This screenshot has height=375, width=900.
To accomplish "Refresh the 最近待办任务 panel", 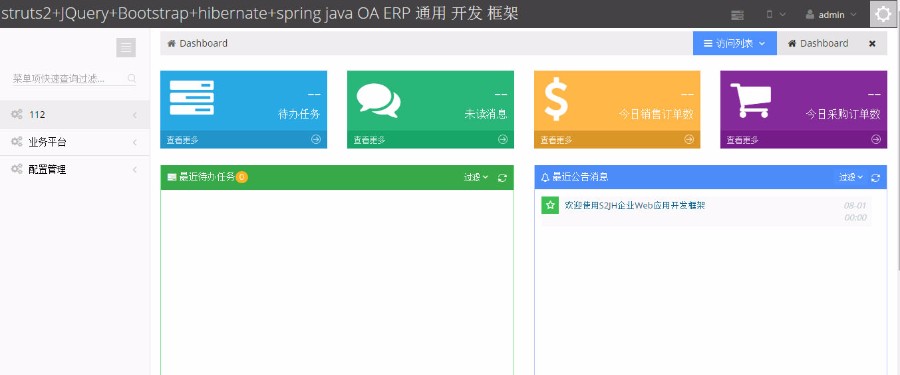I will (x=502, y=178).
